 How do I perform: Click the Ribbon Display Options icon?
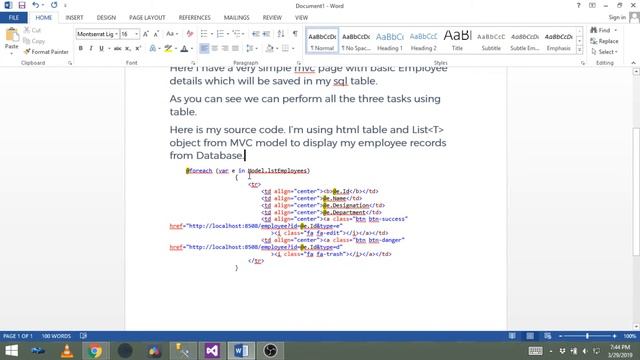coord(592,6)
